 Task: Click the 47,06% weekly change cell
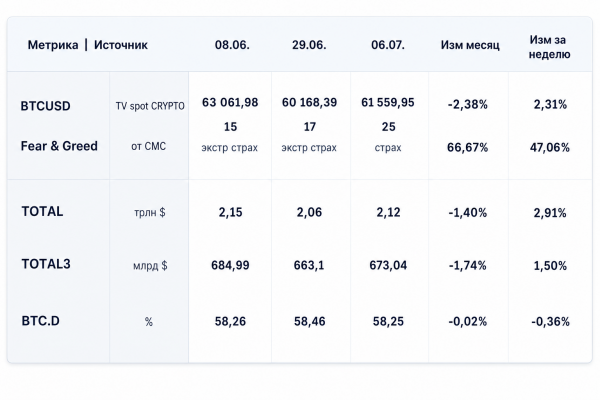[x=550, y=147]
